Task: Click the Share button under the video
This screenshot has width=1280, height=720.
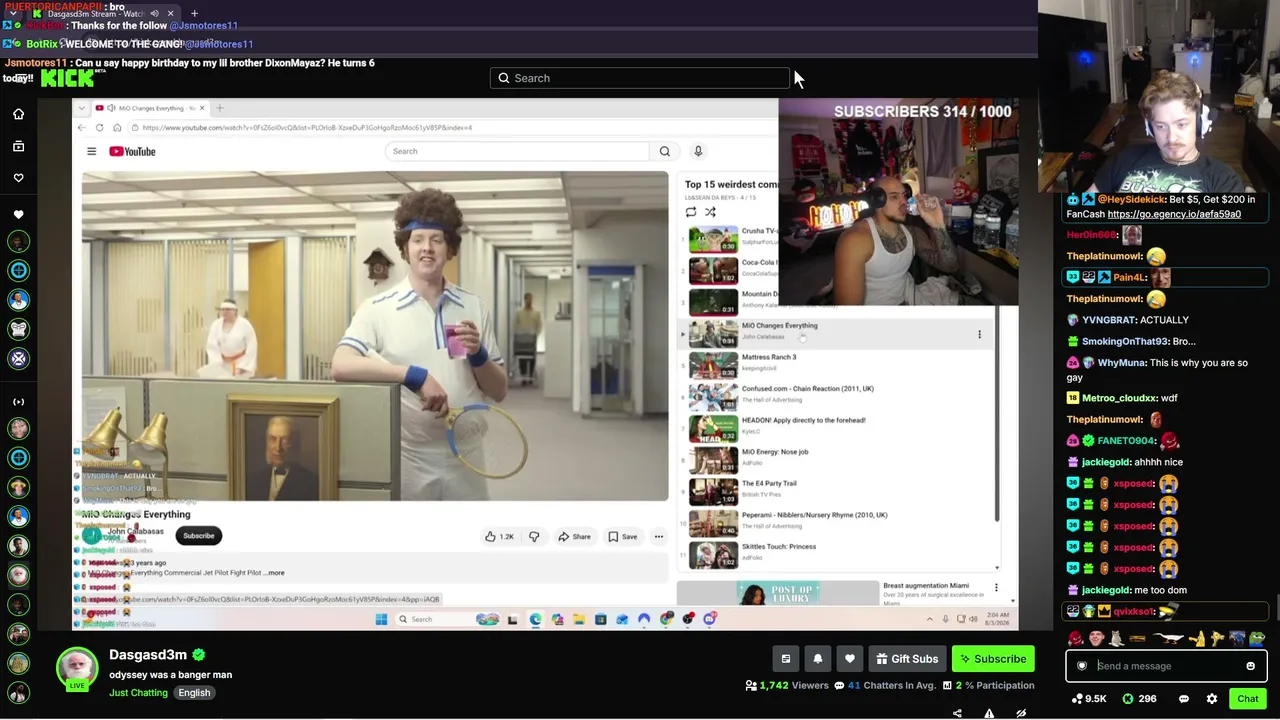Action: pos(574,537)
